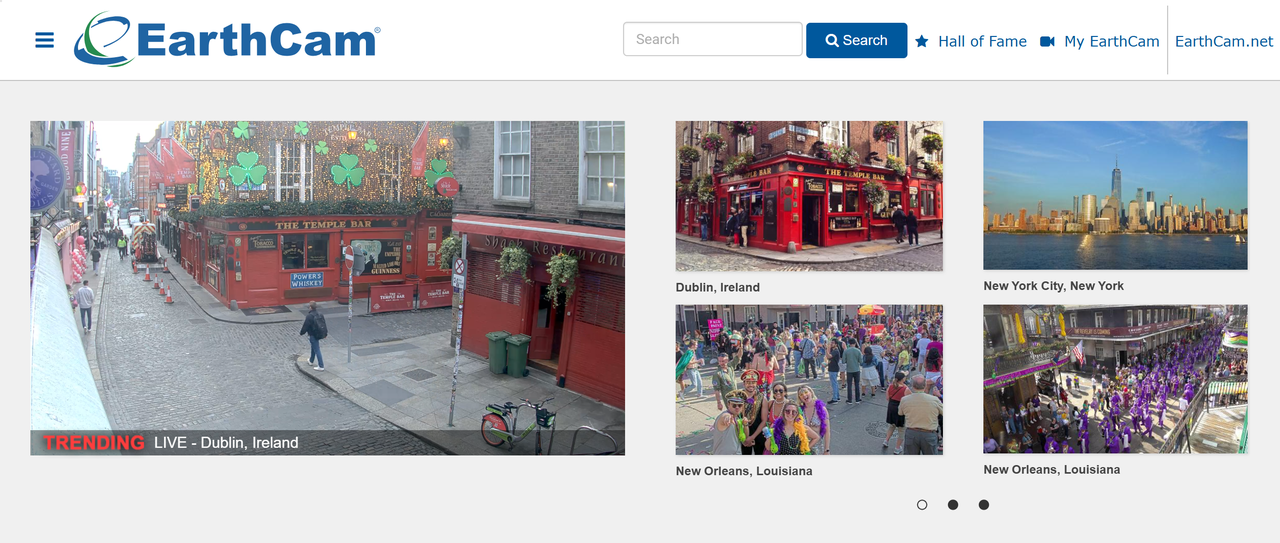Click New Orleans caption under purple parade photo
1280x543 pixels.
point(1051,469)
